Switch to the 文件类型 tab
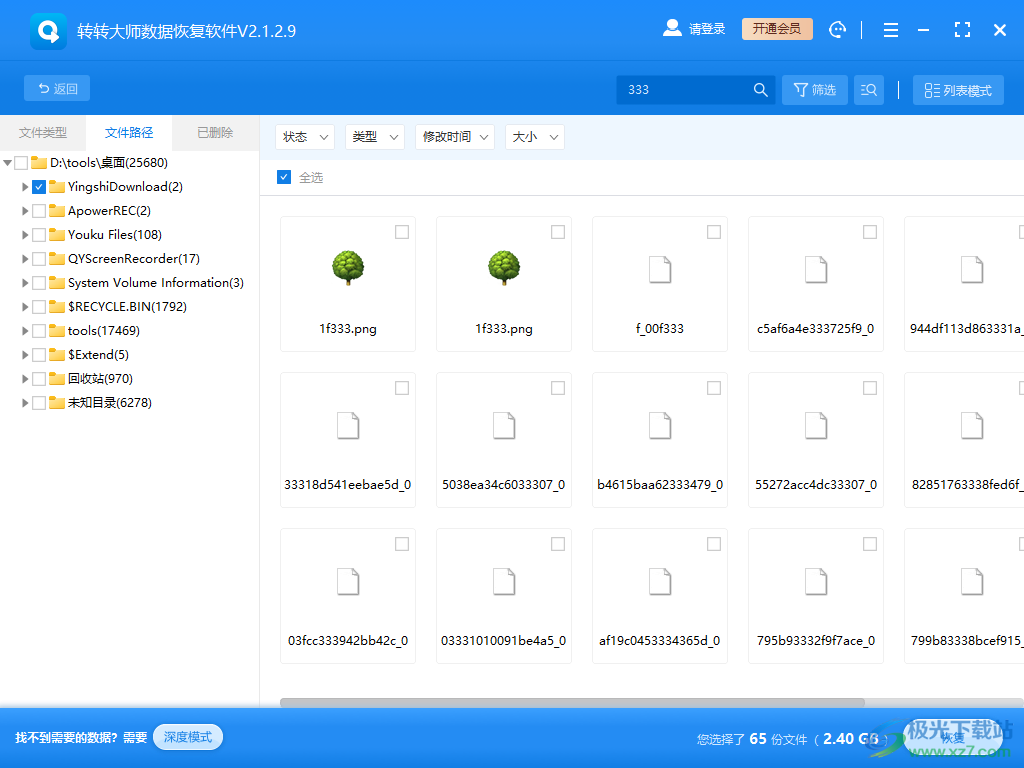 point(42,133)
